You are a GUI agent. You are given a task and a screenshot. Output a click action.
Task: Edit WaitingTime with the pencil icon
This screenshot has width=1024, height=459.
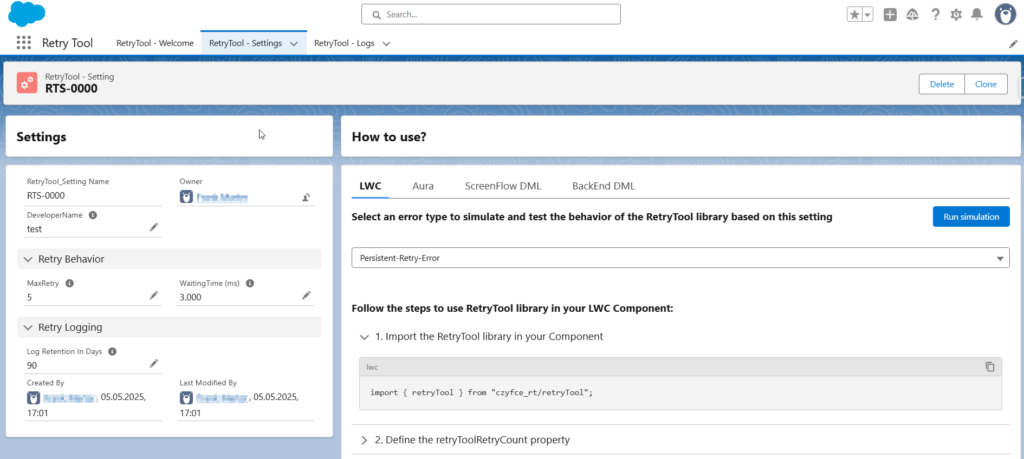306,295
